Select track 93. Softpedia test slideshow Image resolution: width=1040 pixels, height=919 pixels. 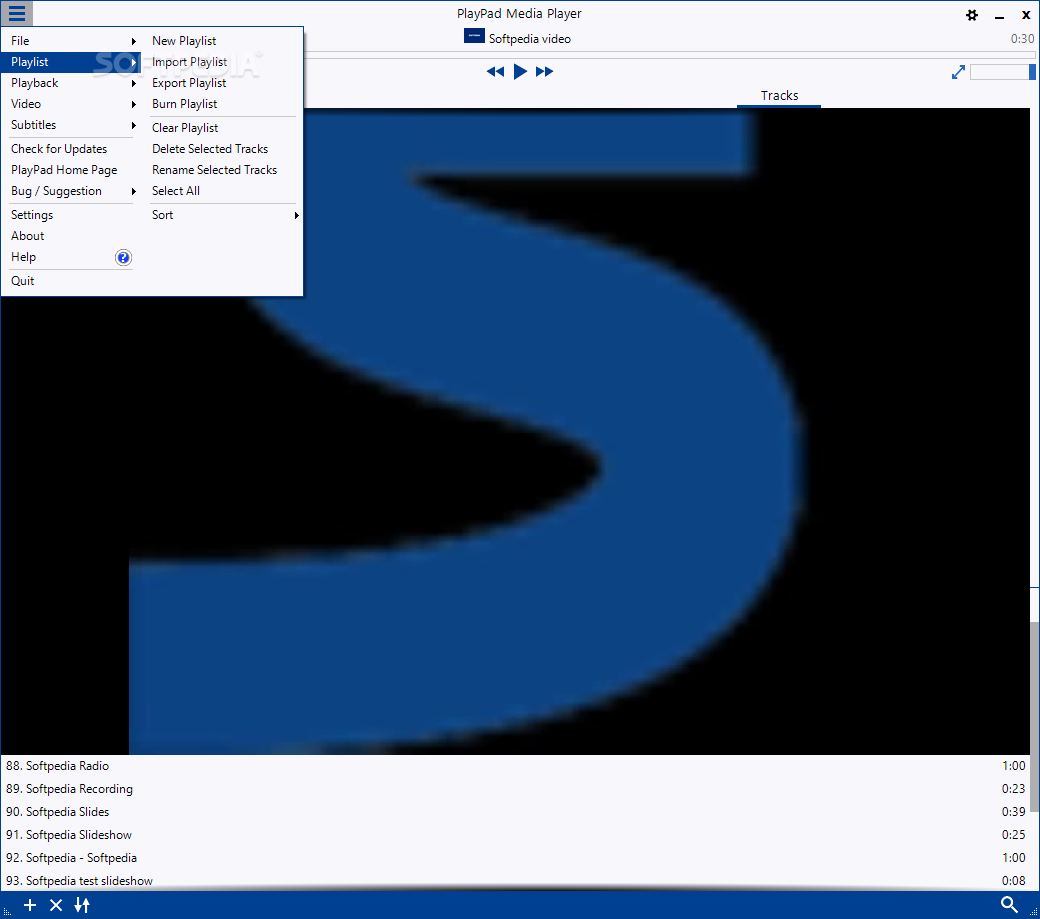515,881
